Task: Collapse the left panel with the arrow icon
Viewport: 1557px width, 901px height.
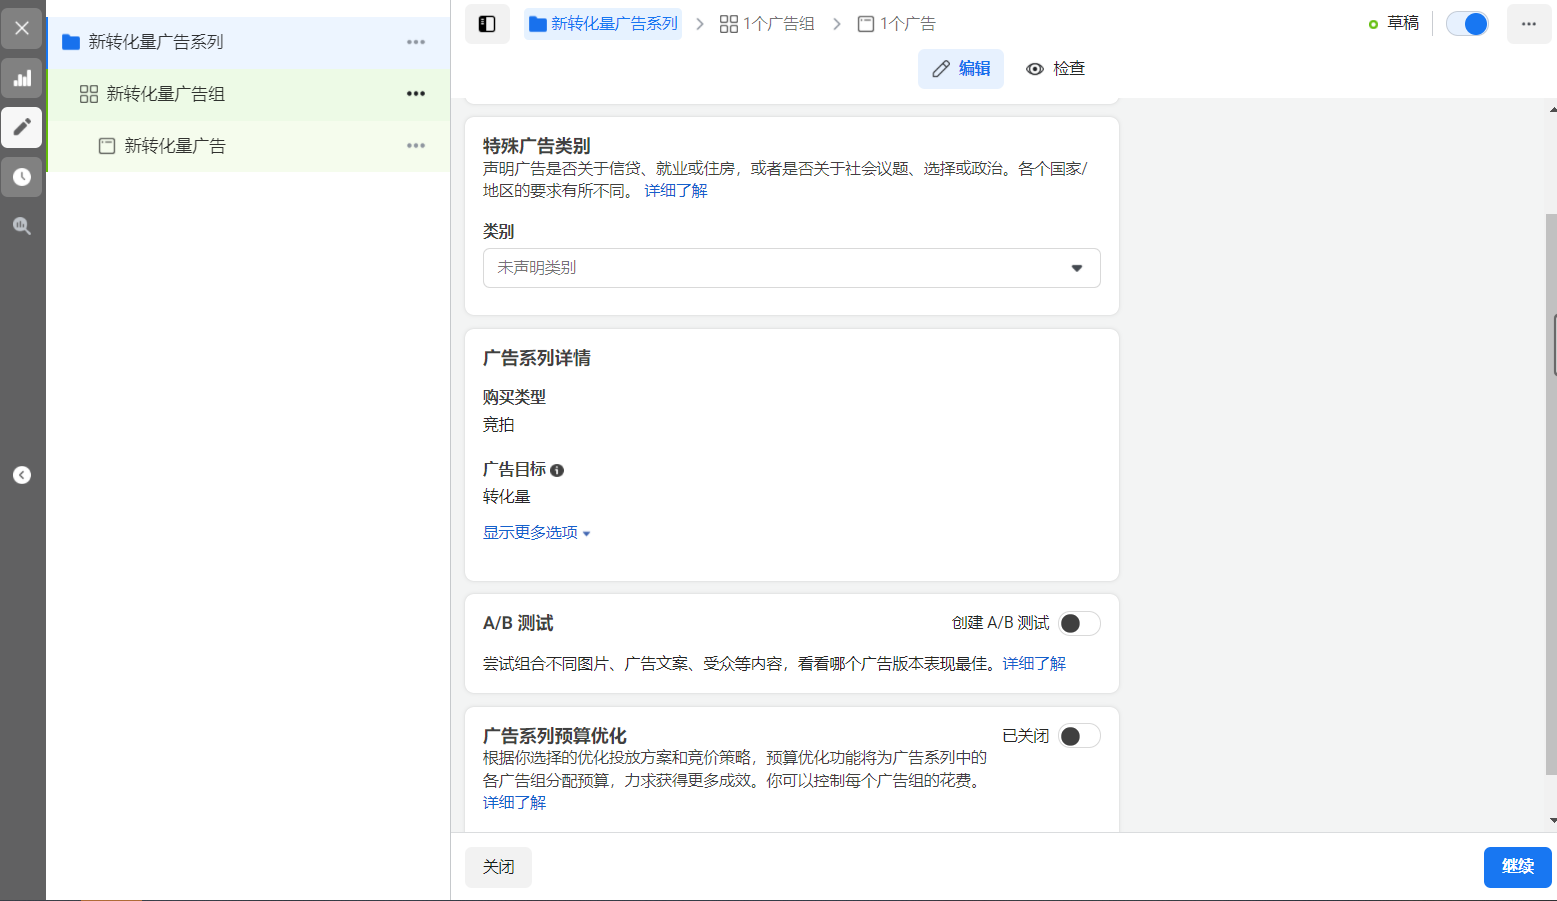Action: click(22, 474)
